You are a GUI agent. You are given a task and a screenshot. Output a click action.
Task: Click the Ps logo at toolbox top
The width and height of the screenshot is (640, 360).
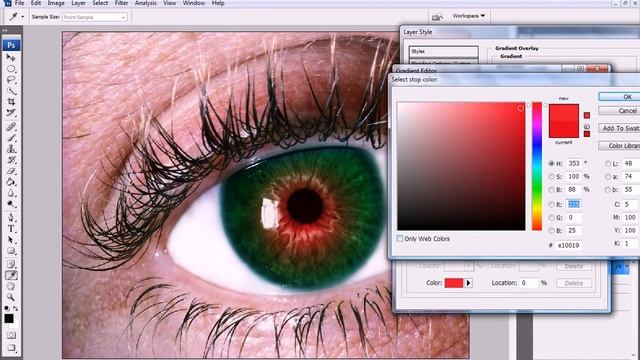click(x=11, y=45)
